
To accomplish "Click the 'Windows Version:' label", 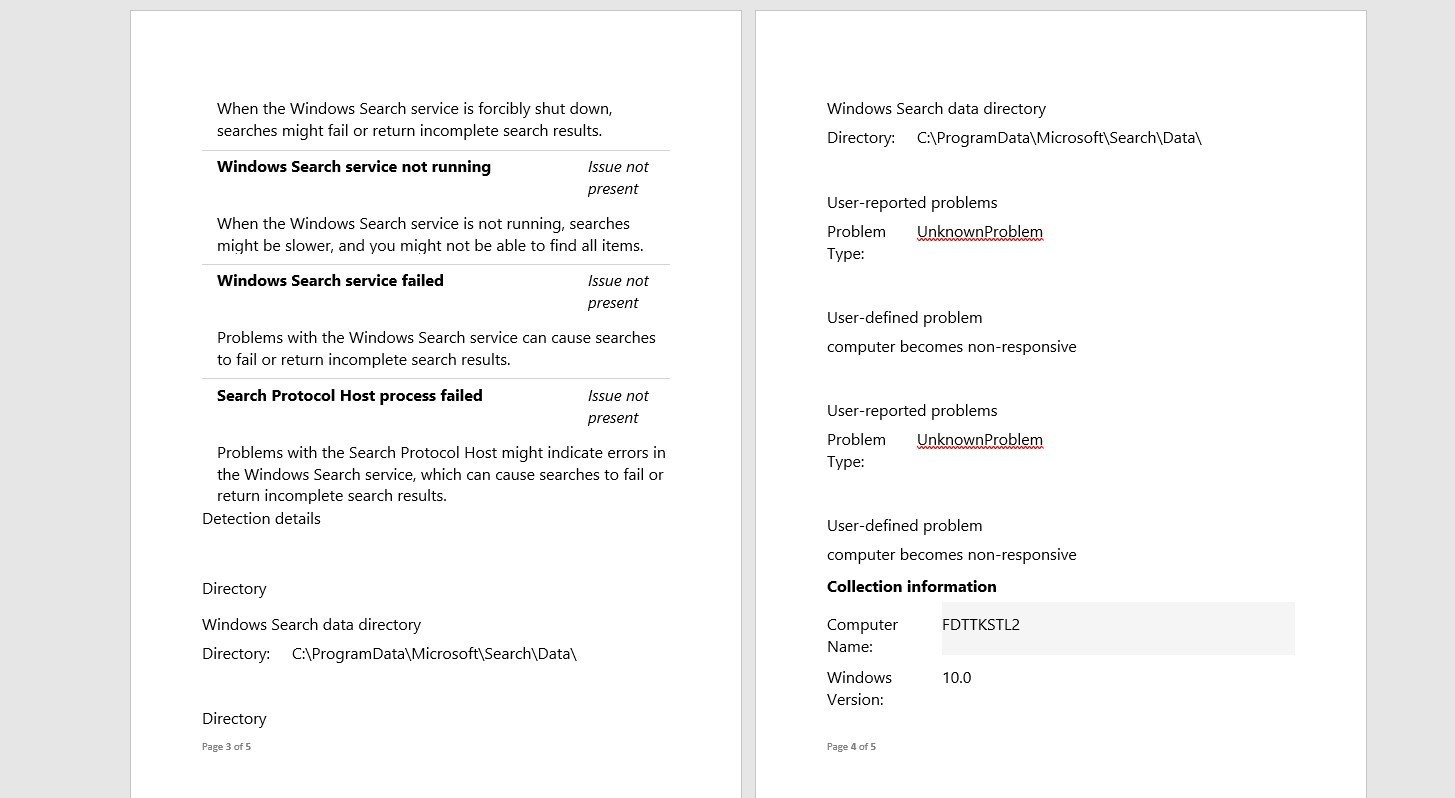I will click(859, 689).
